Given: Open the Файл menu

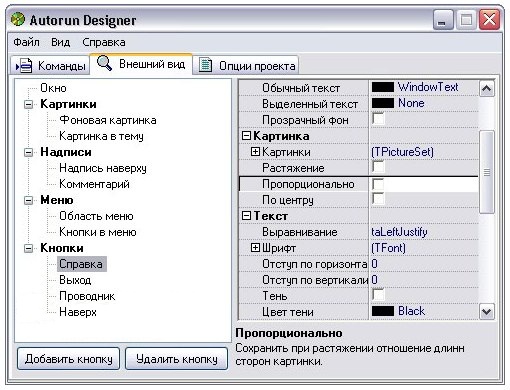Looking at the screenshot, I should (x=26, y=42).
